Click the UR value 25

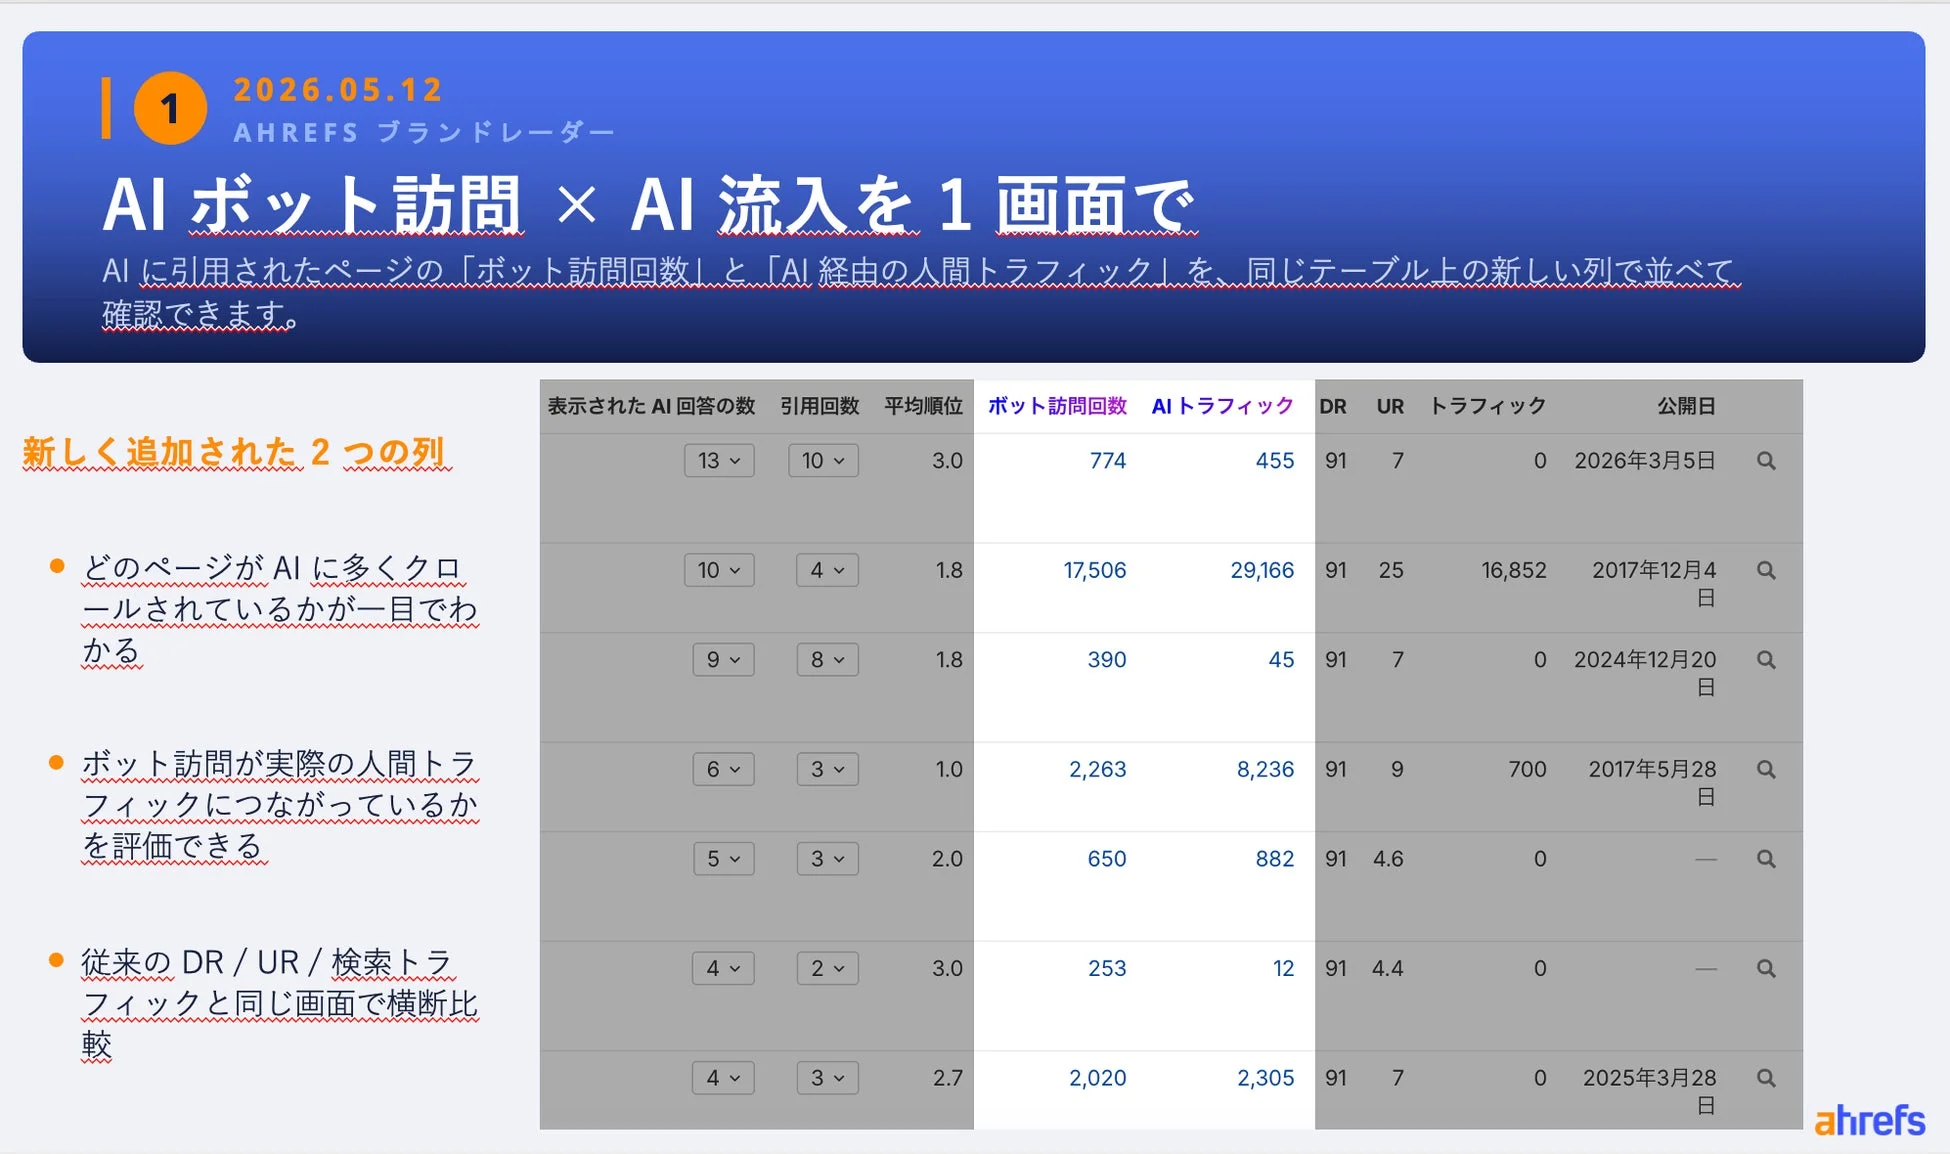[1391, 570]
